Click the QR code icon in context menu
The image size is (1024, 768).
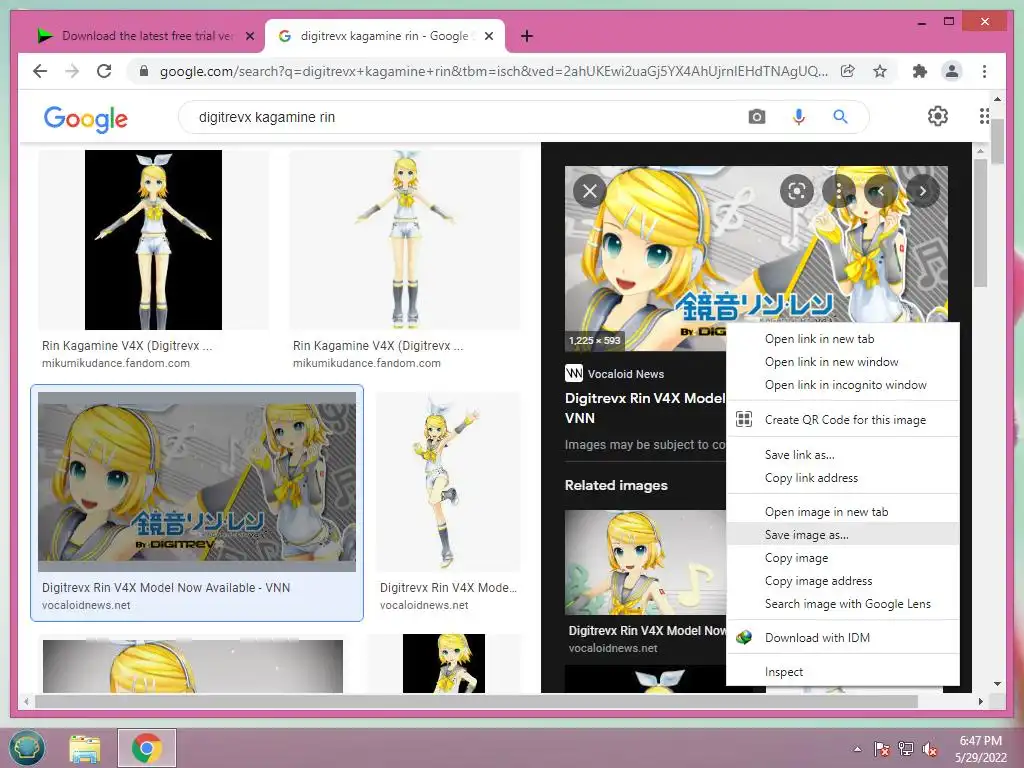tap(744, 419)
